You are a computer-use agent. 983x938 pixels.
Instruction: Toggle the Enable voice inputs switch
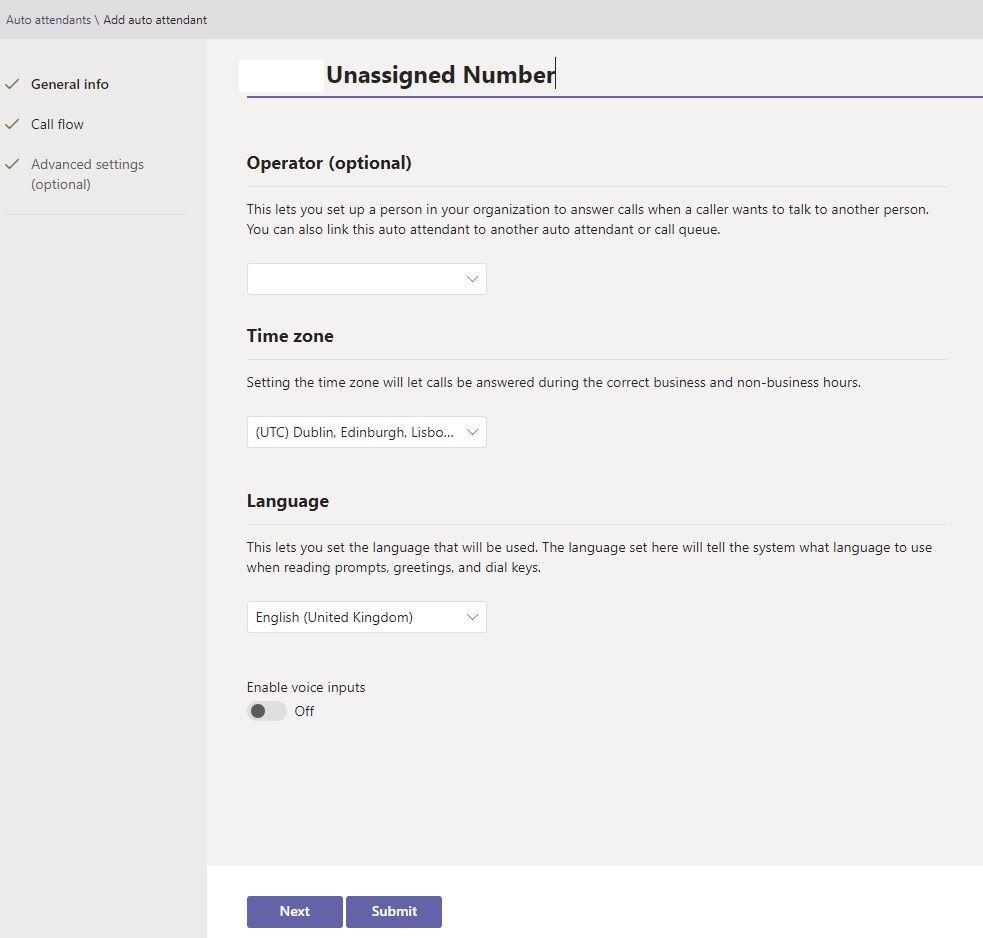click(x=266, y=711)
